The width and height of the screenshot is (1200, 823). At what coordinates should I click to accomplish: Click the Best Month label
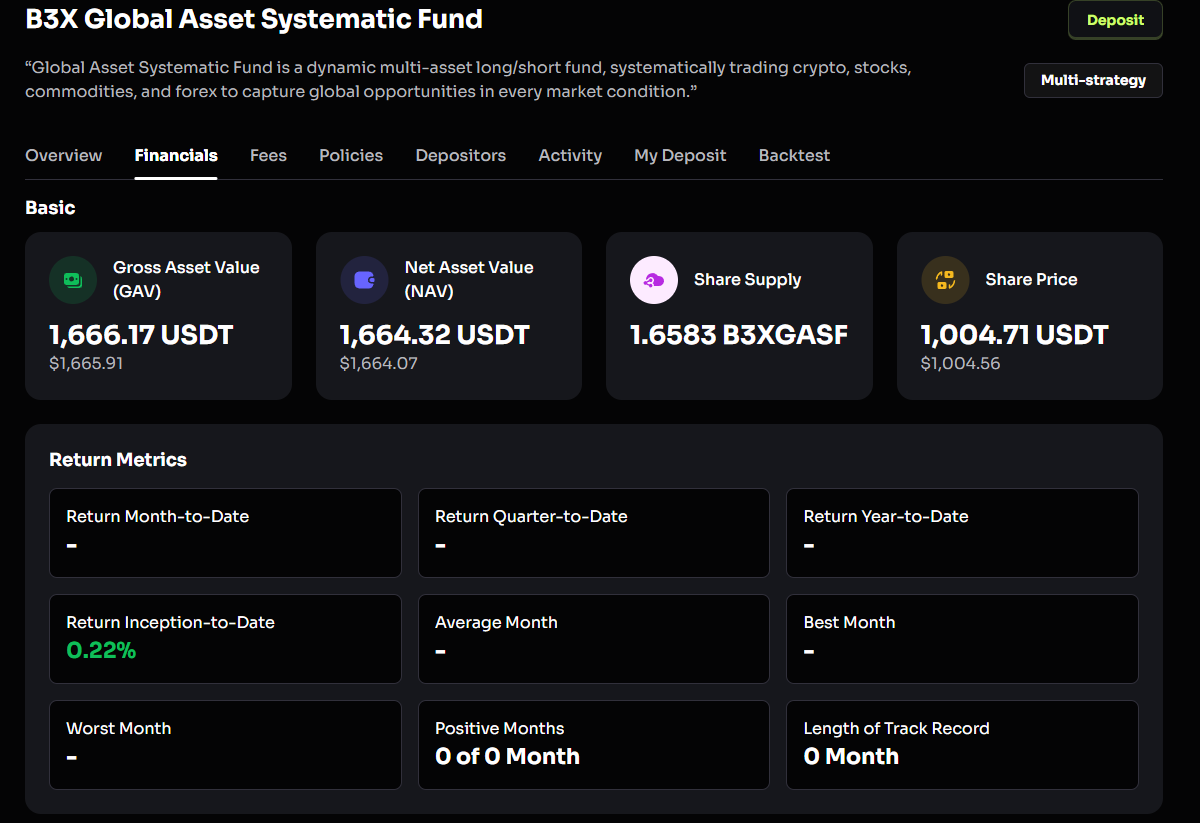[849, 622]
